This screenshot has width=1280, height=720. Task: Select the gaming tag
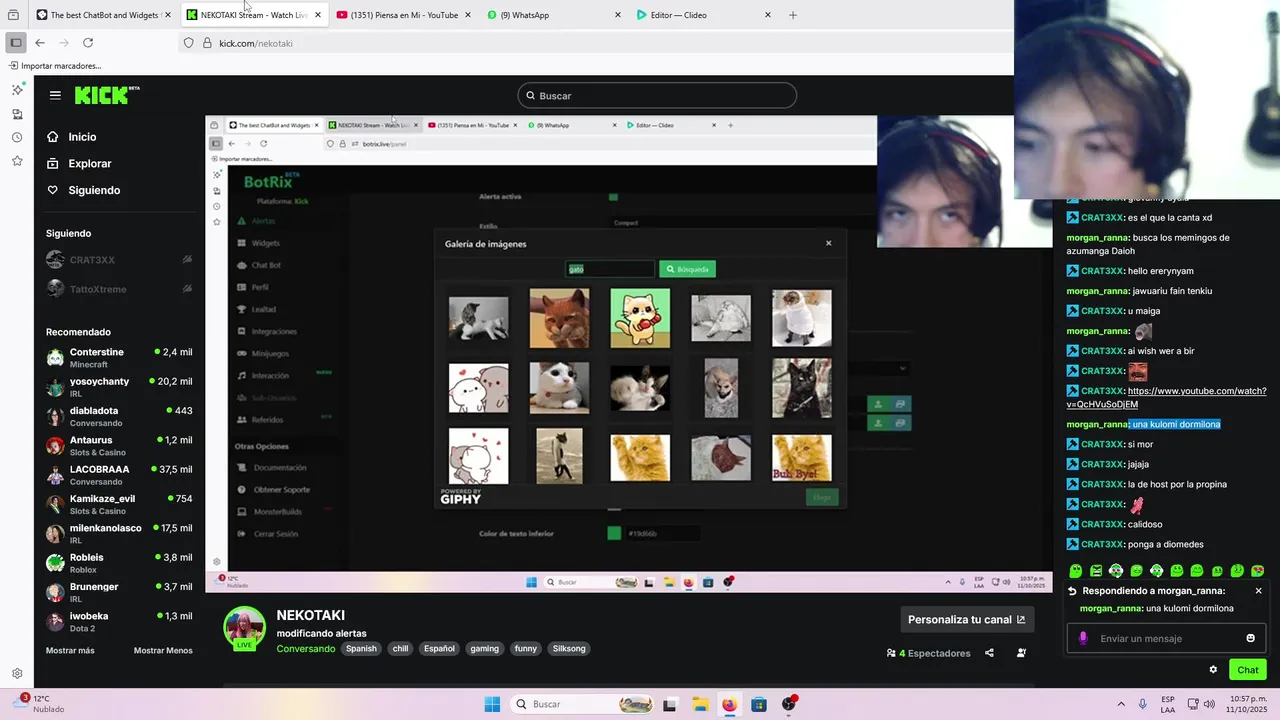484,649
